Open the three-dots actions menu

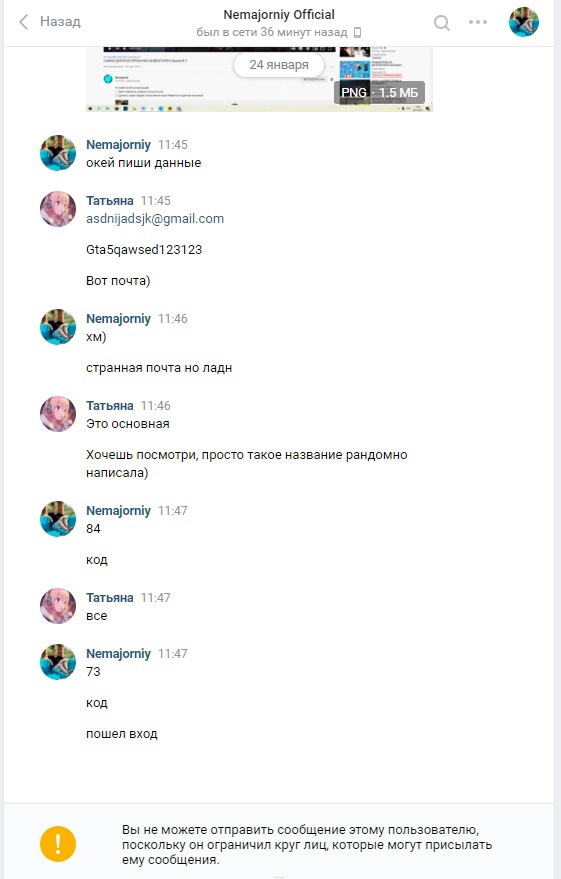pyautogui.click(x=477, y=22)
